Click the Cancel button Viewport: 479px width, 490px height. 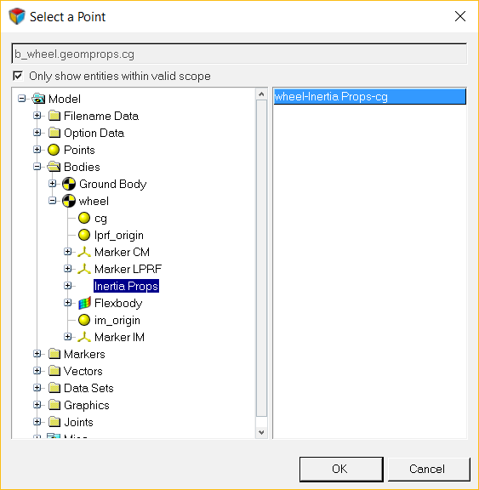click(x=429, y=469)
